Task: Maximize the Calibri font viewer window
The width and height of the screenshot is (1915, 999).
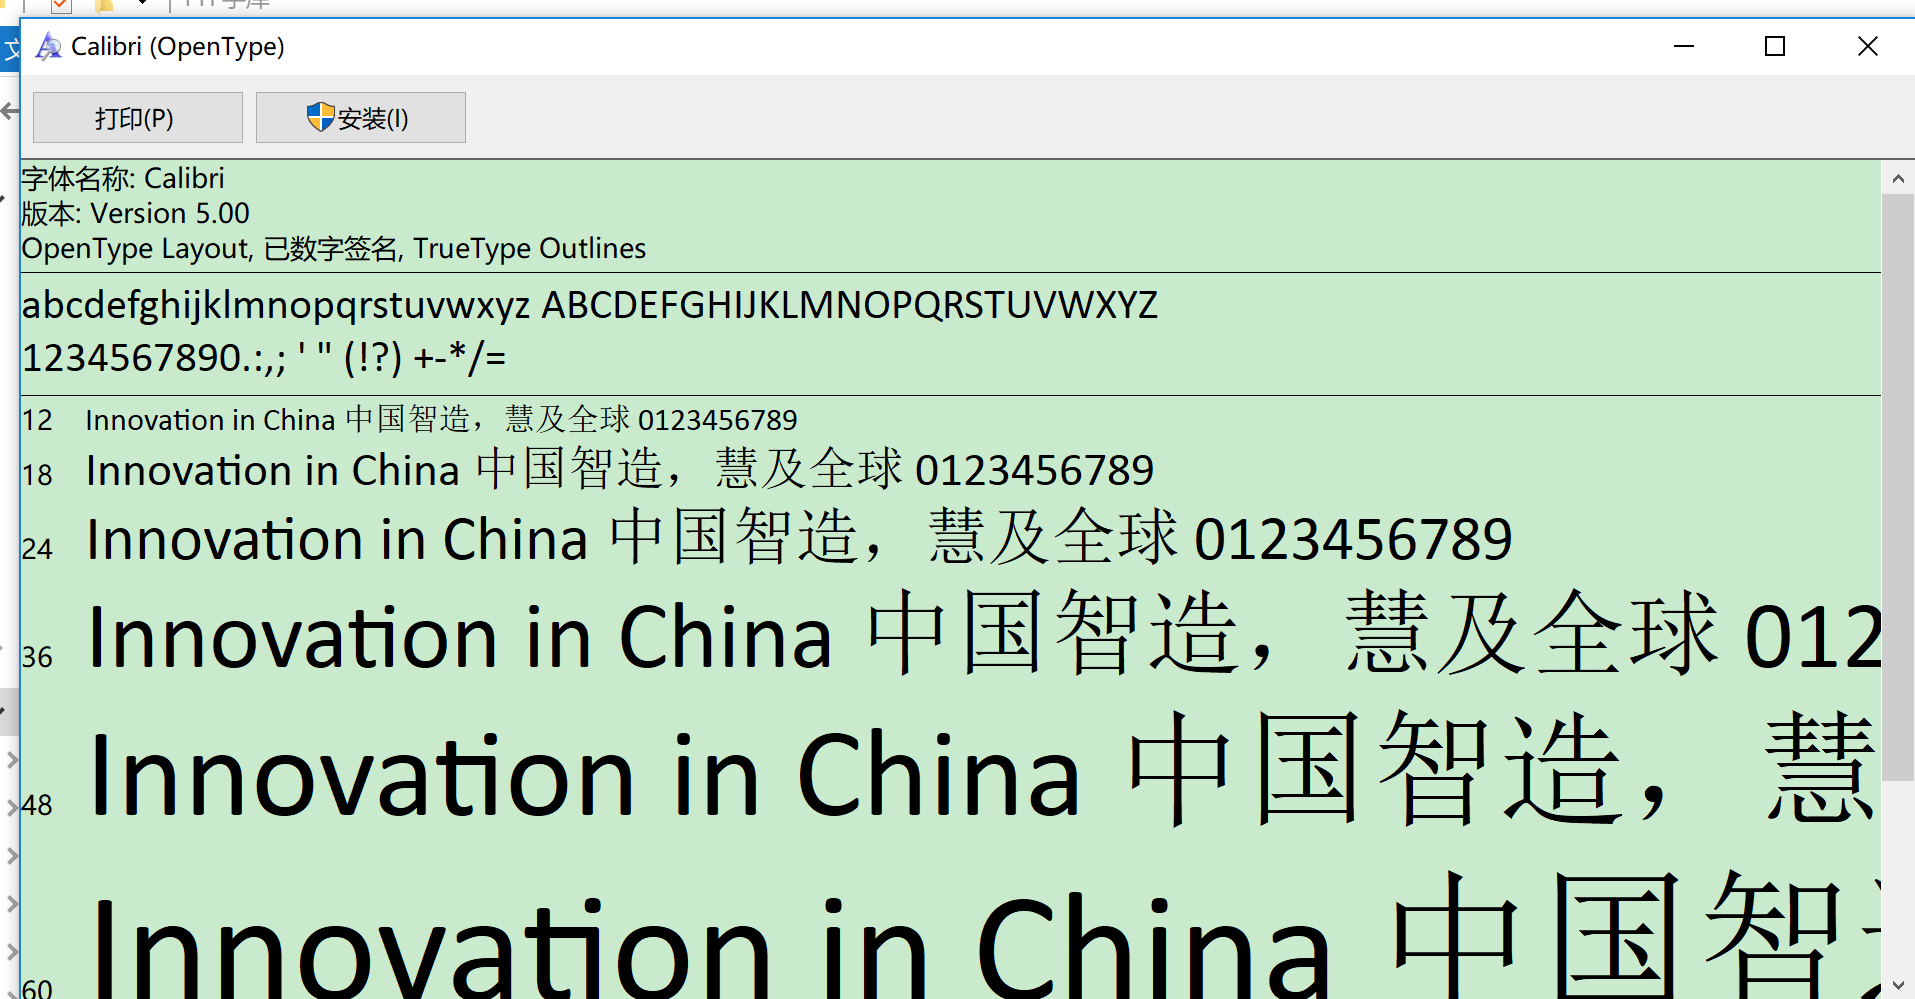Action: tap(1775, 46)
